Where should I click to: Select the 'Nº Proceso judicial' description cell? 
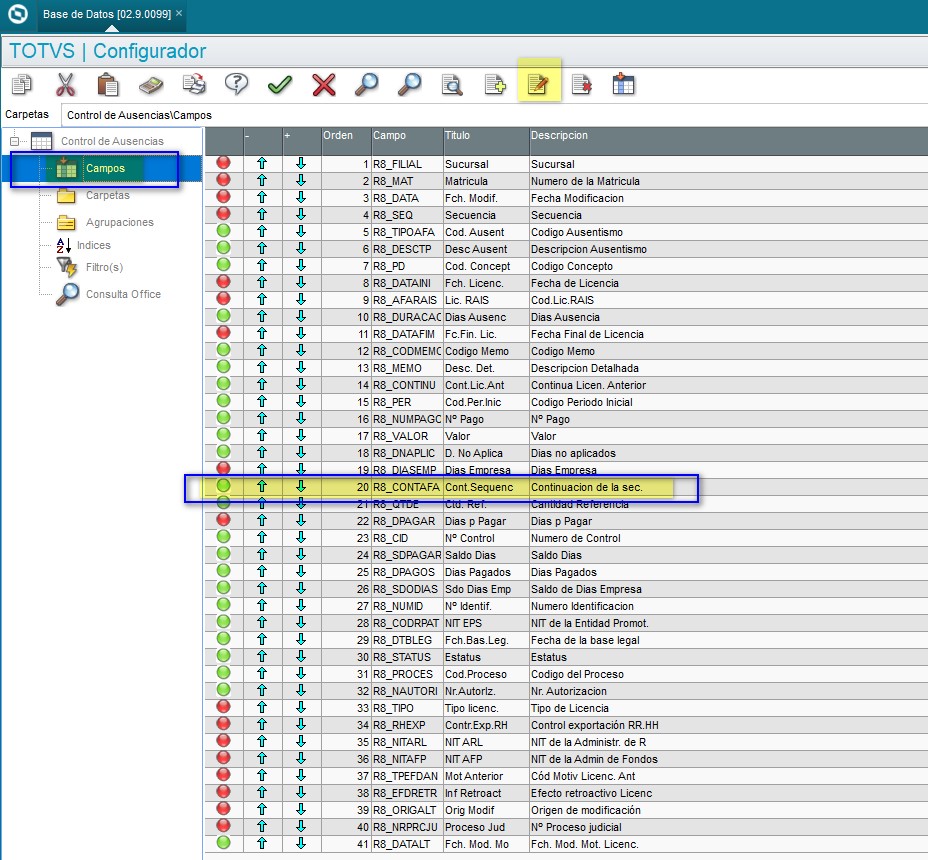(728, 827)
